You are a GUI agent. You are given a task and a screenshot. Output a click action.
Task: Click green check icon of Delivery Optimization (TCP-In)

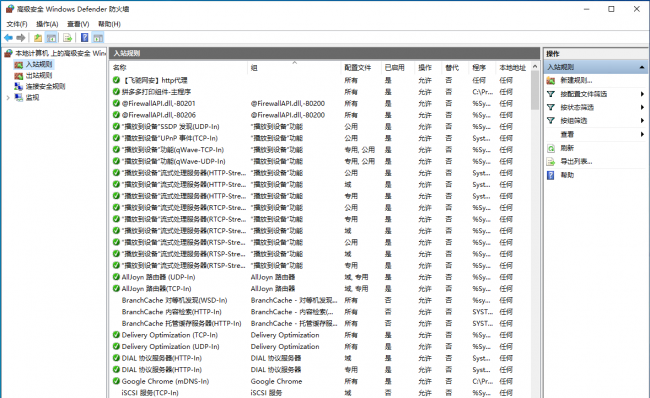(116, 335)
